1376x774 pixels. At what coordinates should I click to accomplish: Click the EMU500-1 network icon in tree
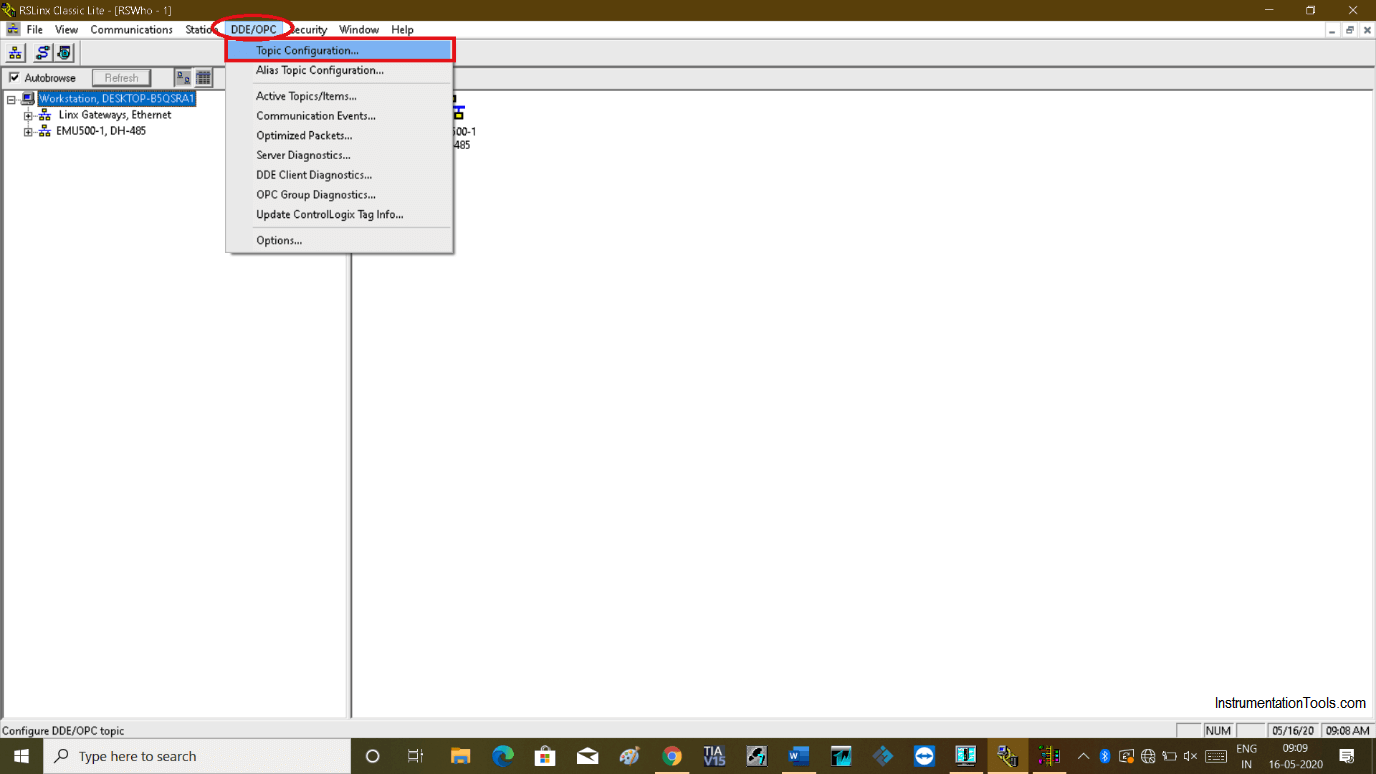click(45, 131)
